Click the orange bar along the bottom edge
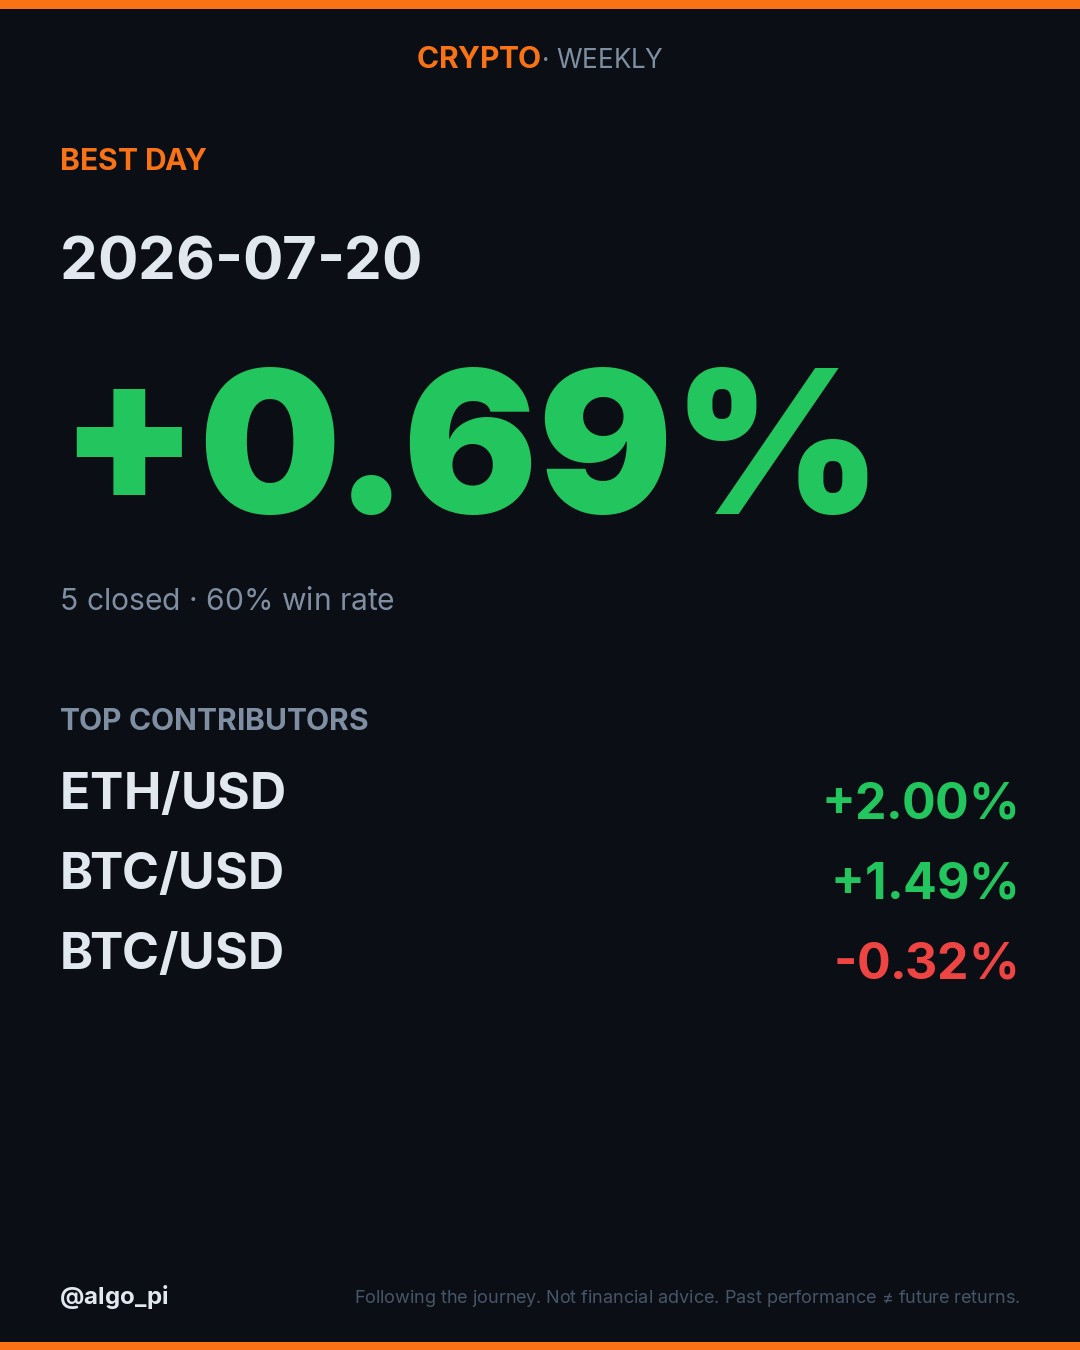The width and height of the screenshot is (1080, 1350). point(540,1346)
